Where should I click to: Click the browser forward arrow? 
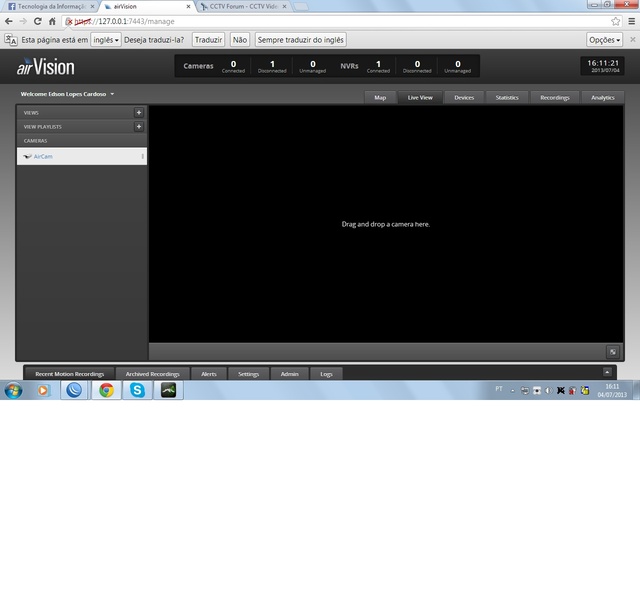pos(23,21)
